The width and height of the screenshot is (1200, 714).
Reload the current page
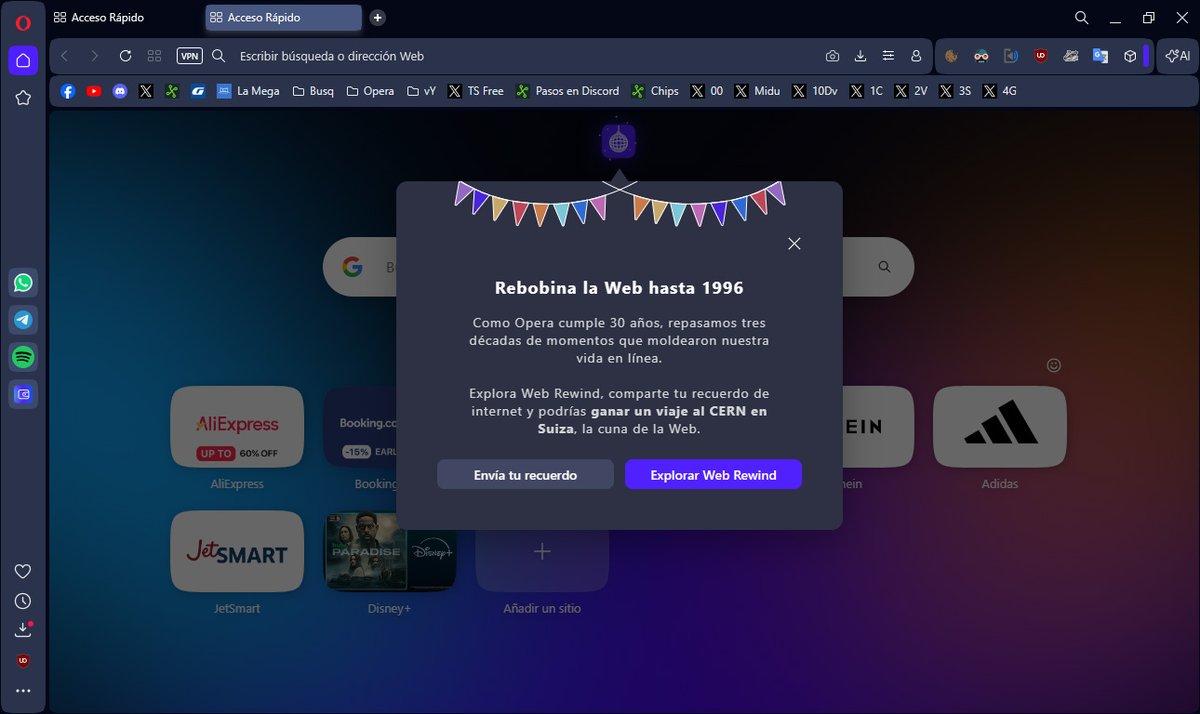pyautogui.click(x=125, y=56)
